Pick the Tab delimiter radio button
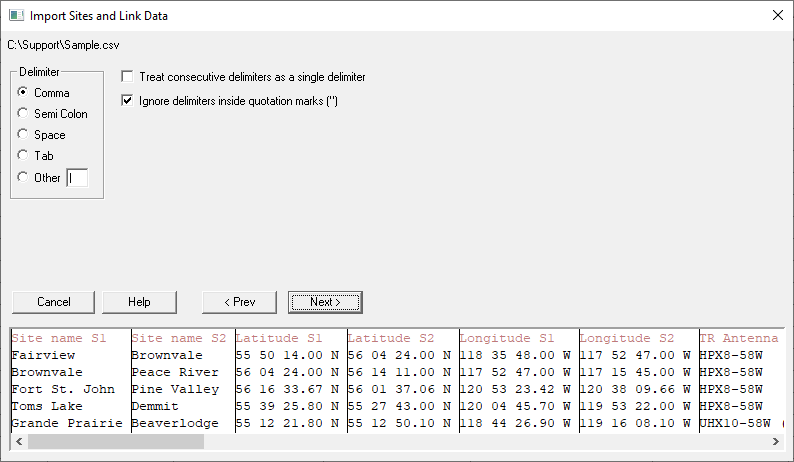Image resolution: width=794 pixels, height=462 pixels. click(23, 156)
